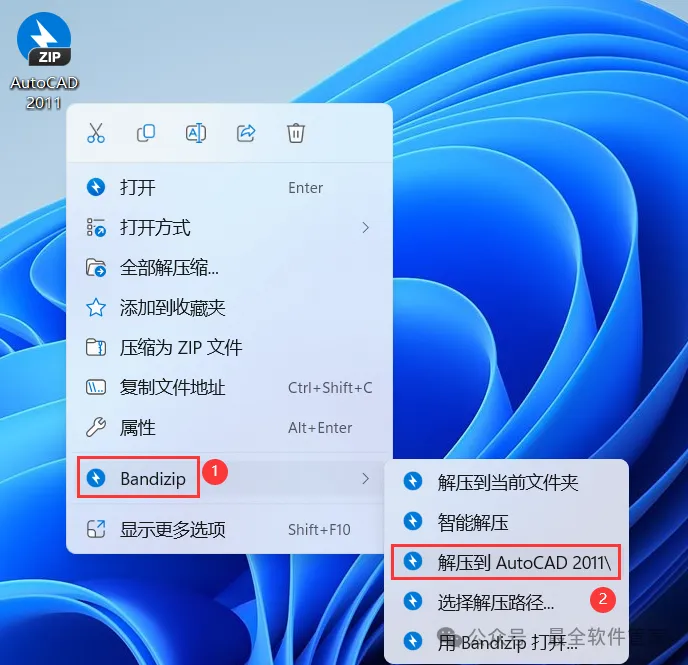Click the wrench icon beside 属性
Image resolution: width=688 pixels, height=665 pixels.
point(96,427)
